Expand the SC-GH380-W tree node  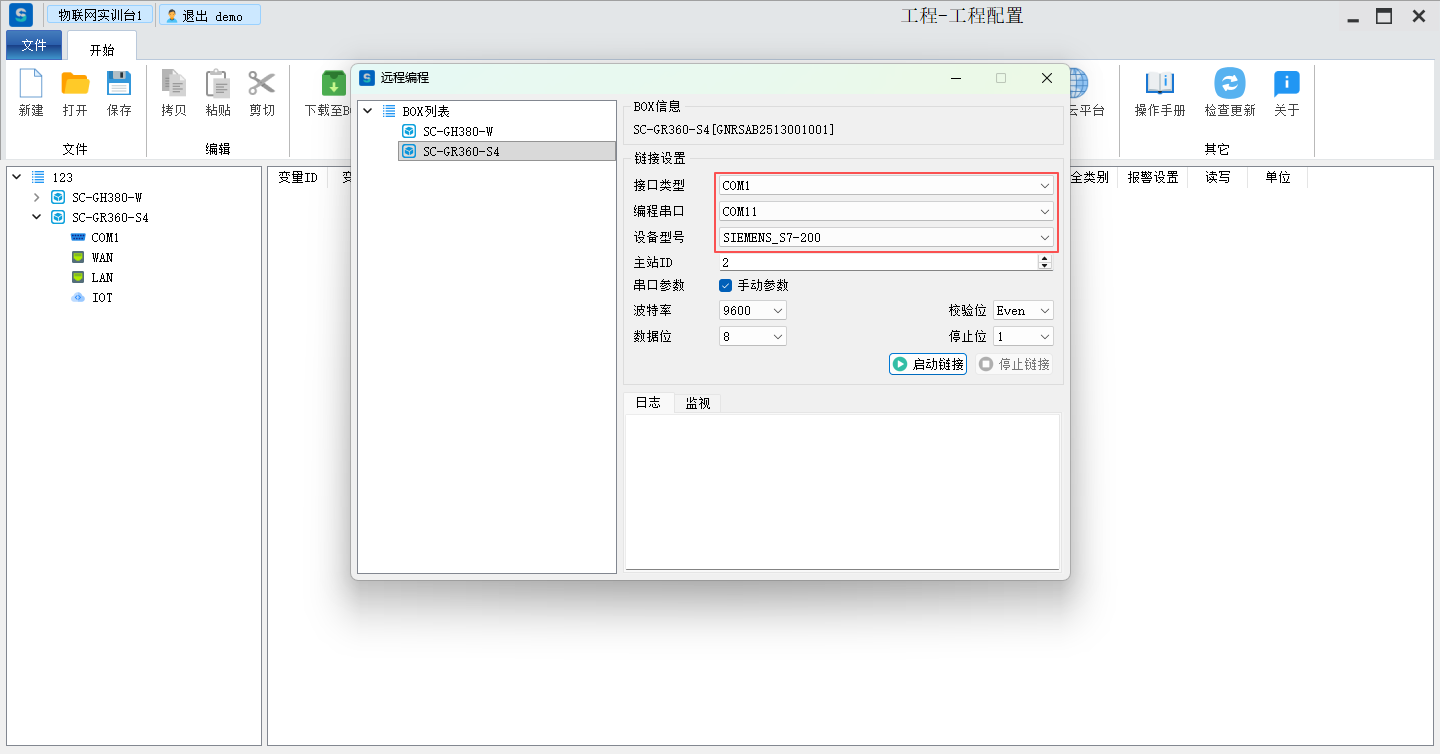[37, 198]
